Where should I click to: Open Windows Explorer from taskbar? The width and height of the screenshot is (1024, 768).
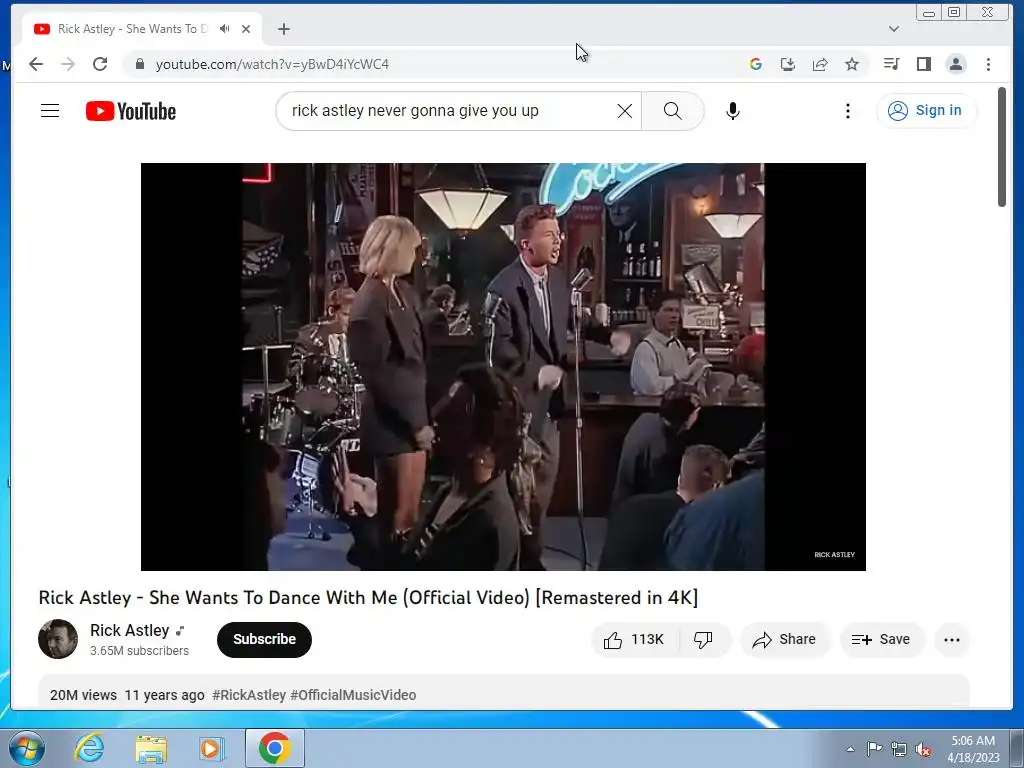pyautogui.click(x=151, y=748)
